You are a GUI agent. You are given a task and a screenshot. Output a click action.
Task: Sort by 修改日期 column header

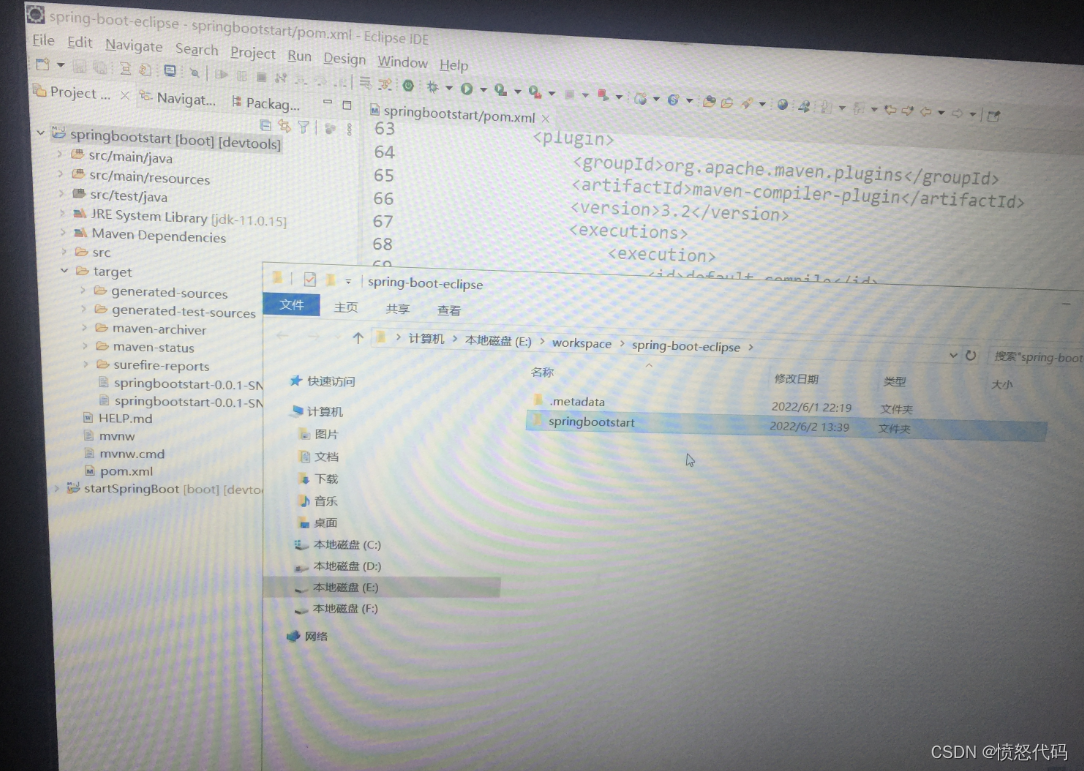(x=796, y=379)
